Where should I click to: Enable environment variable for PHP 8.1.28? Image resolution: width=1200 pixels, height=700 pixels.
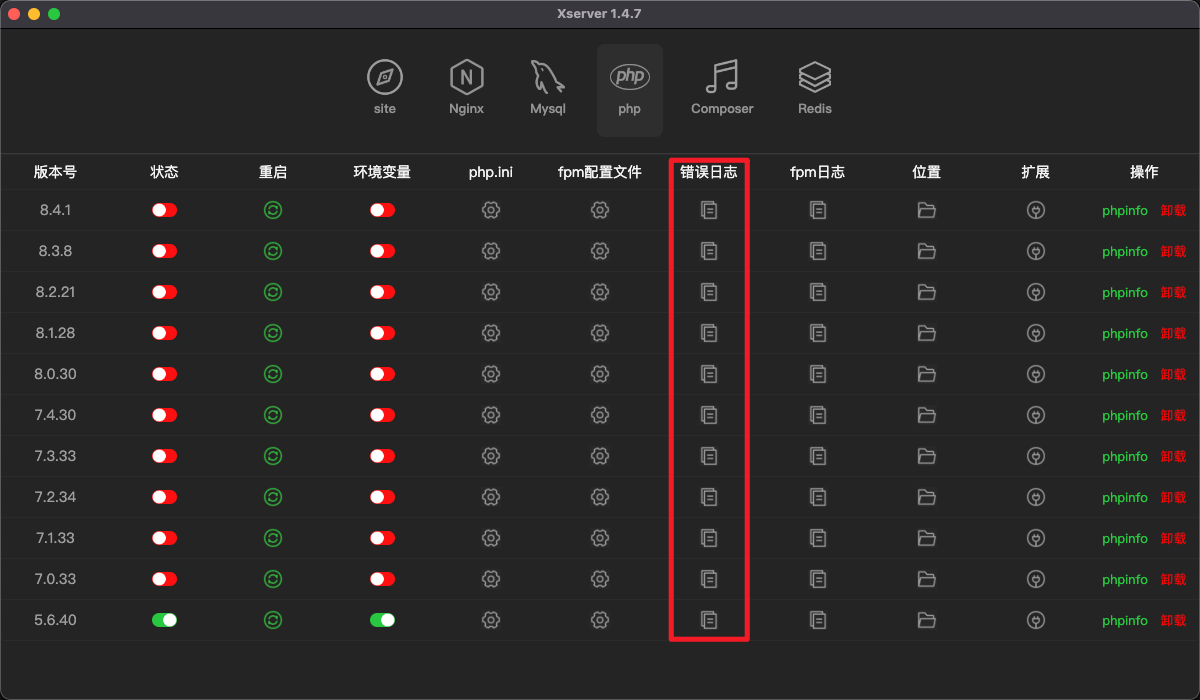click(x=382, y=333)
